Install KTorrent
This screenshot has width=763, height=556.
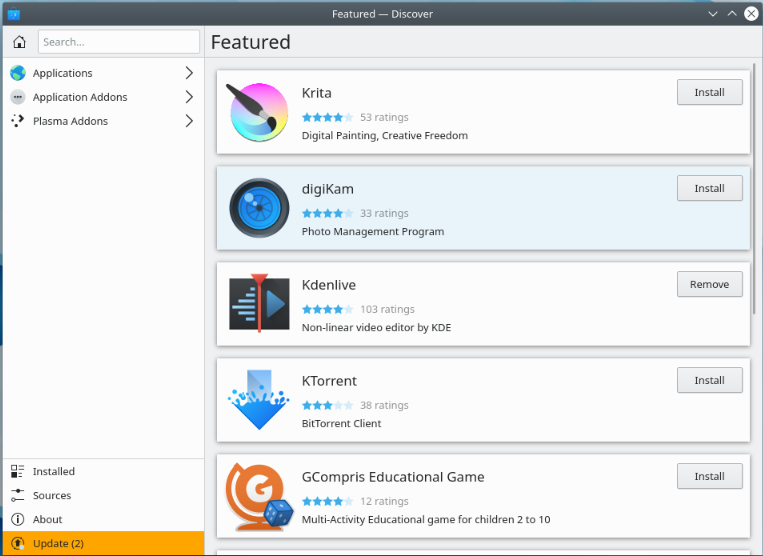709,380
